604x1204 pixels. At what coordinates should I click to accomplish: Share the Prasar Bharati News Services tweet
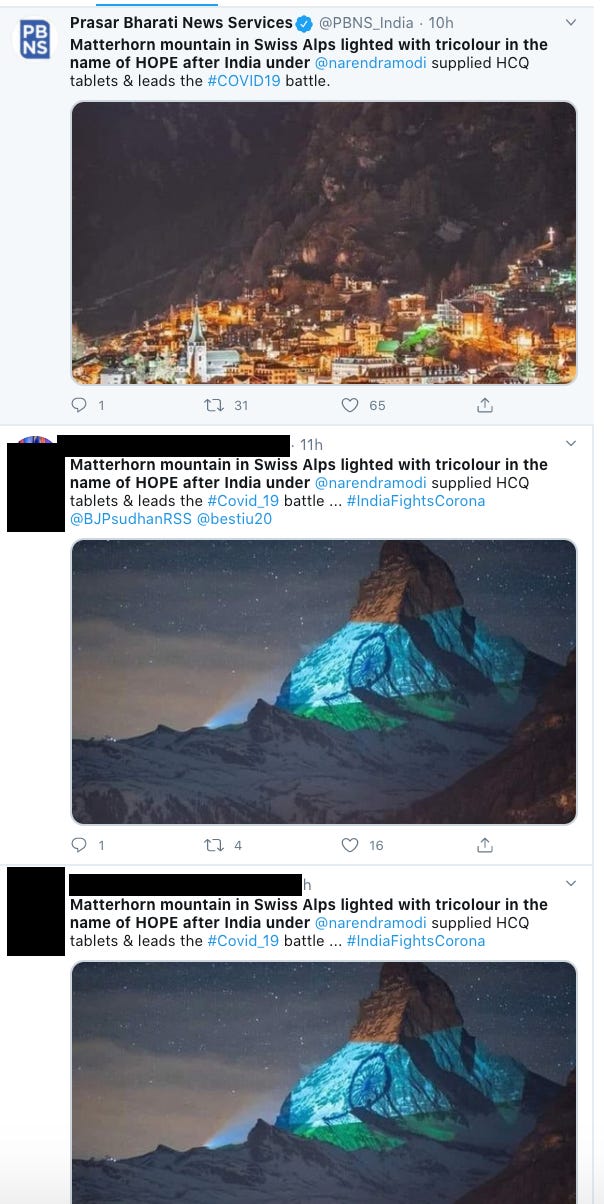coord(485,405)
